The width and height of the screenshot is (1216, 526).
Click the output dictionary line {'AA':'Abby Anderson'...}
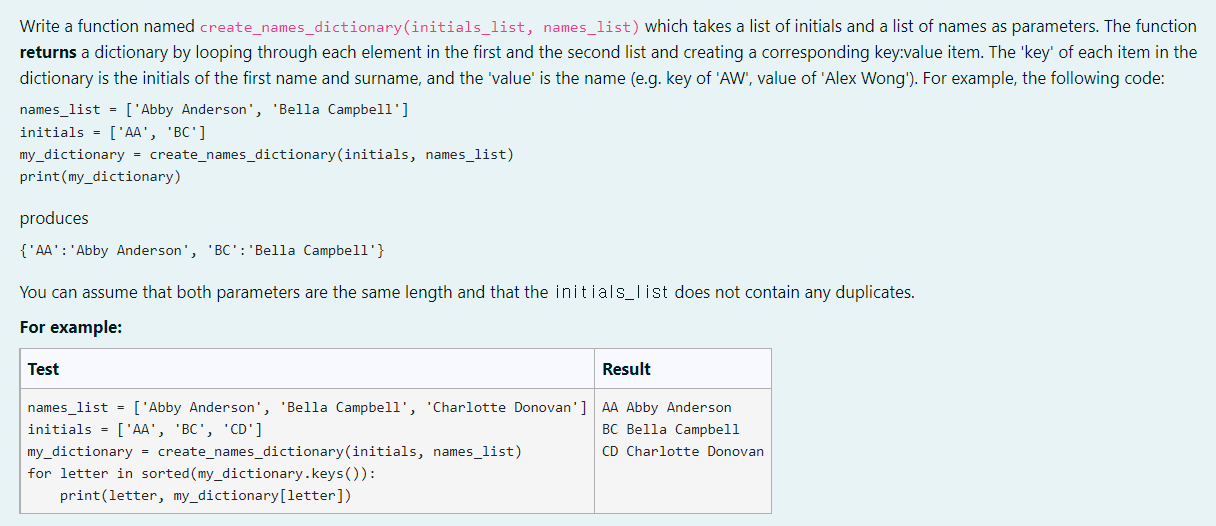click(x=202, y=250)
